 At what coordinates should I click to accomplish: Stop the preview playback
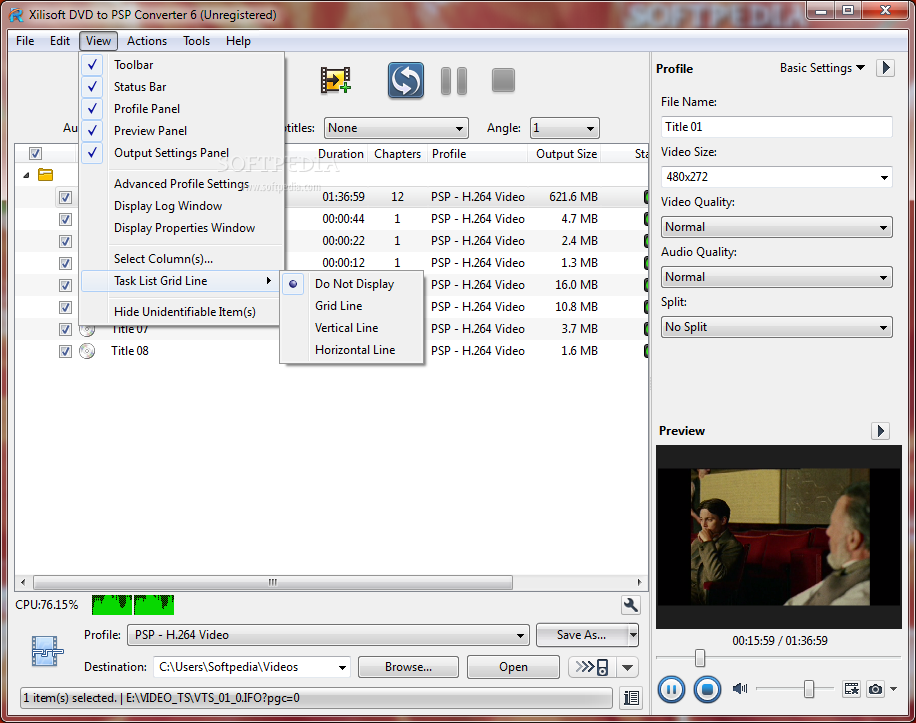pos(707,690)
